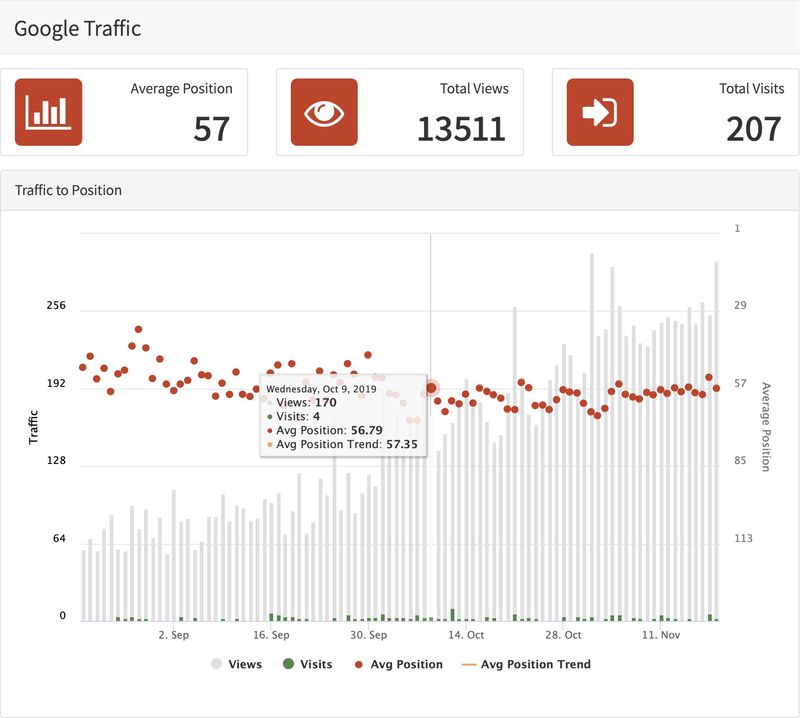Viewport: 800px width, 718px height.
Task: Click the Total Views value 13511
Action: click(x=461, y=129)
